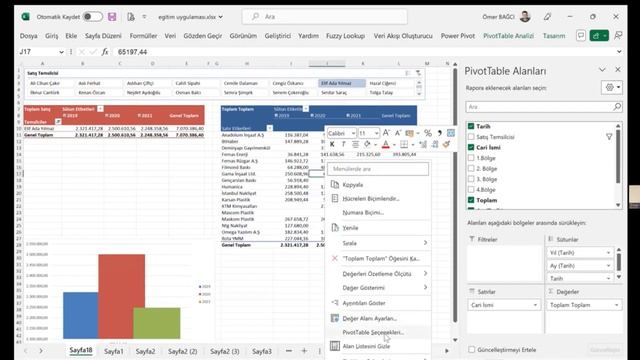
Task: Click the fx insert function icon
Action: [105, 52]
